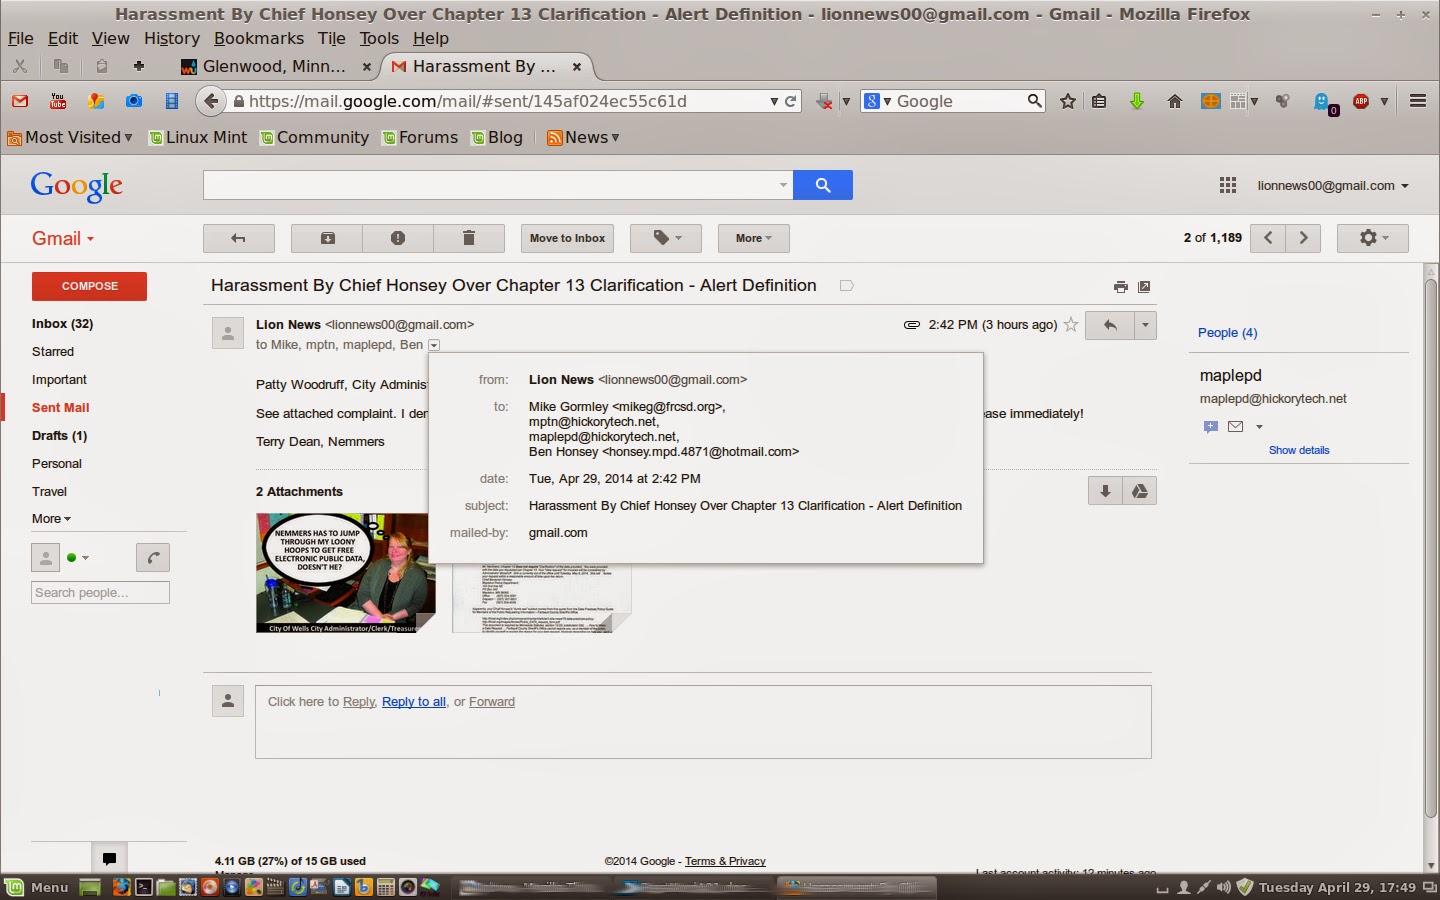Click the Adblock Plus toolbar icon
The image size is (1440, 900).
pyautogui.click(x=1361, y=101)
